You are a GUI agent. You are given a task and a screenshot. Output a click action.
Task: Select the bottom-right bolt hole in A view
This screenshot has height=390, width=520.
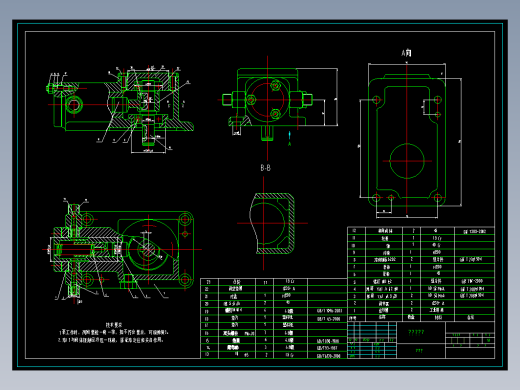pyautogui.click(x=437, y=198)
